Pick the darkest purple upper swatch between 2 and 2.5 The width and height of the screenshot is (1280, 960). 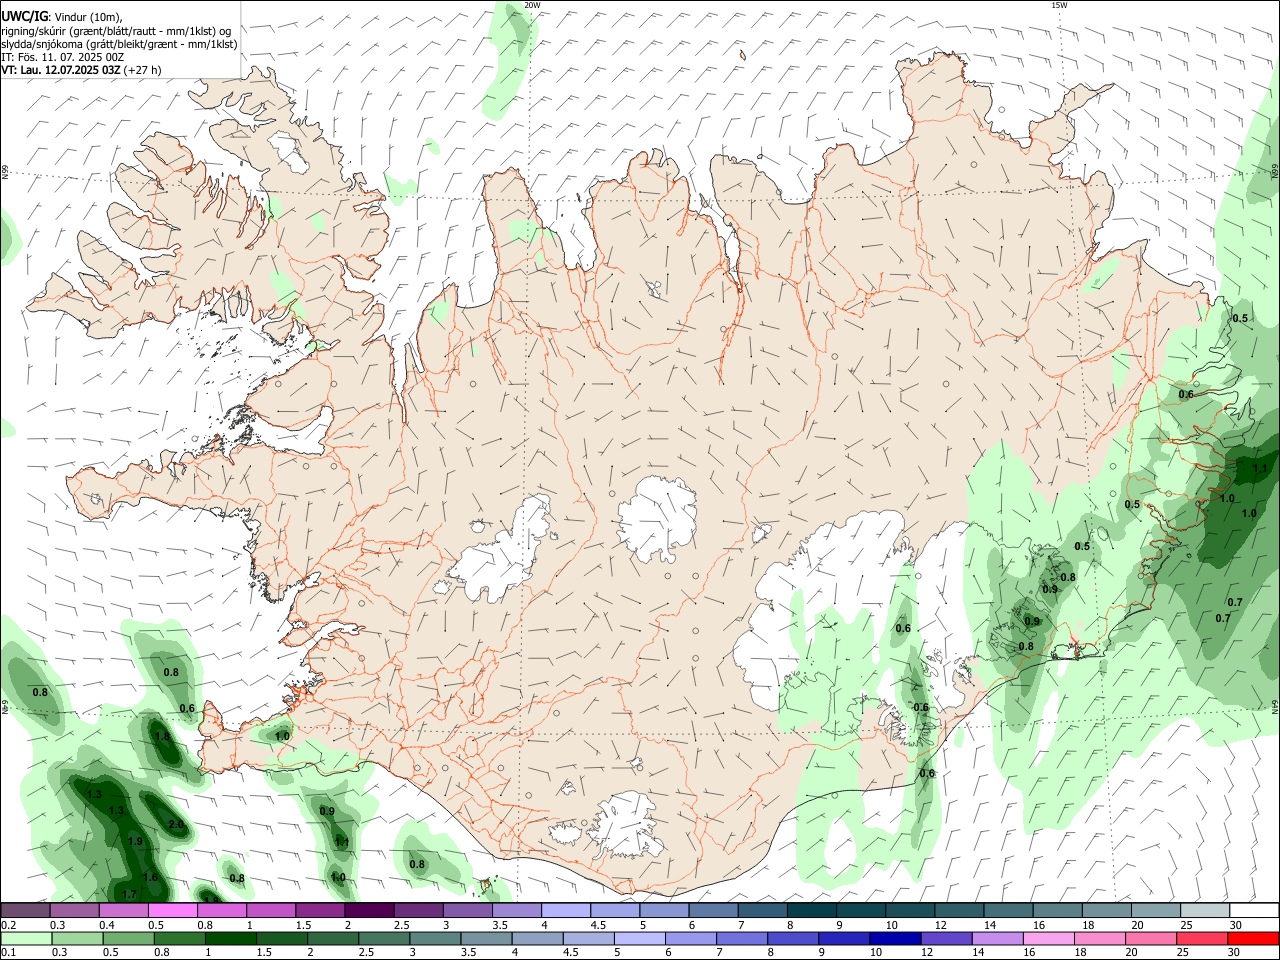pos(369,910)
